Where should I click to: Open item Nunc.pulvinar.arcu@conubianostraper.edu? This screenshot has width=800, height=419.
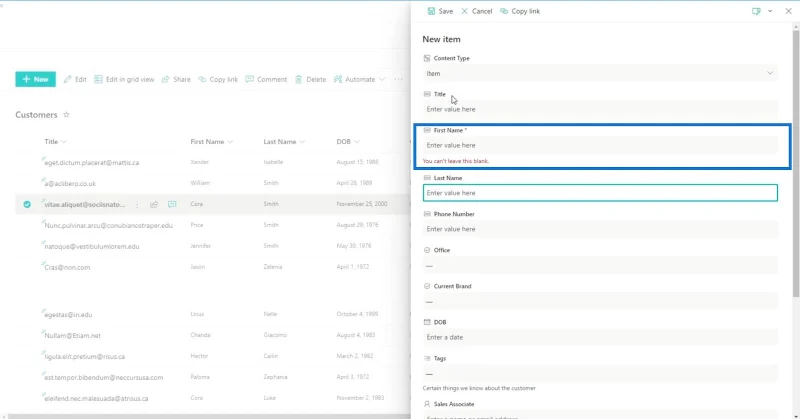pyautogui.click(x=108, y=226)
